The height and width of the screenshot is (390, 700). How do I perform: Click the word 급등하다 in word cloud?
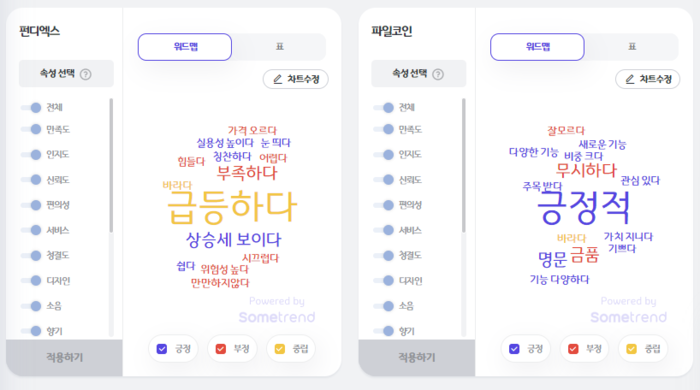[x=232, y=207]
